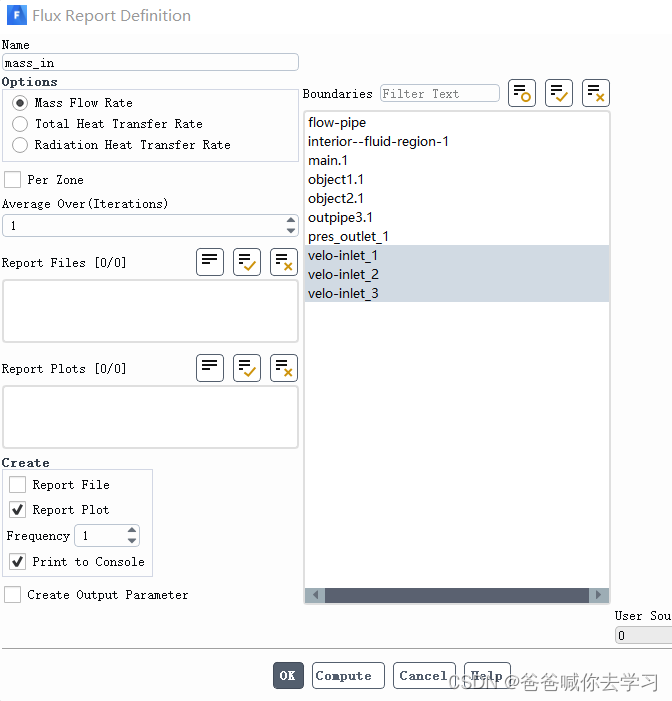Viewport: 672px width, 701px height.
Task: Deselect all Report Plots icon
Action: point(284,368)
